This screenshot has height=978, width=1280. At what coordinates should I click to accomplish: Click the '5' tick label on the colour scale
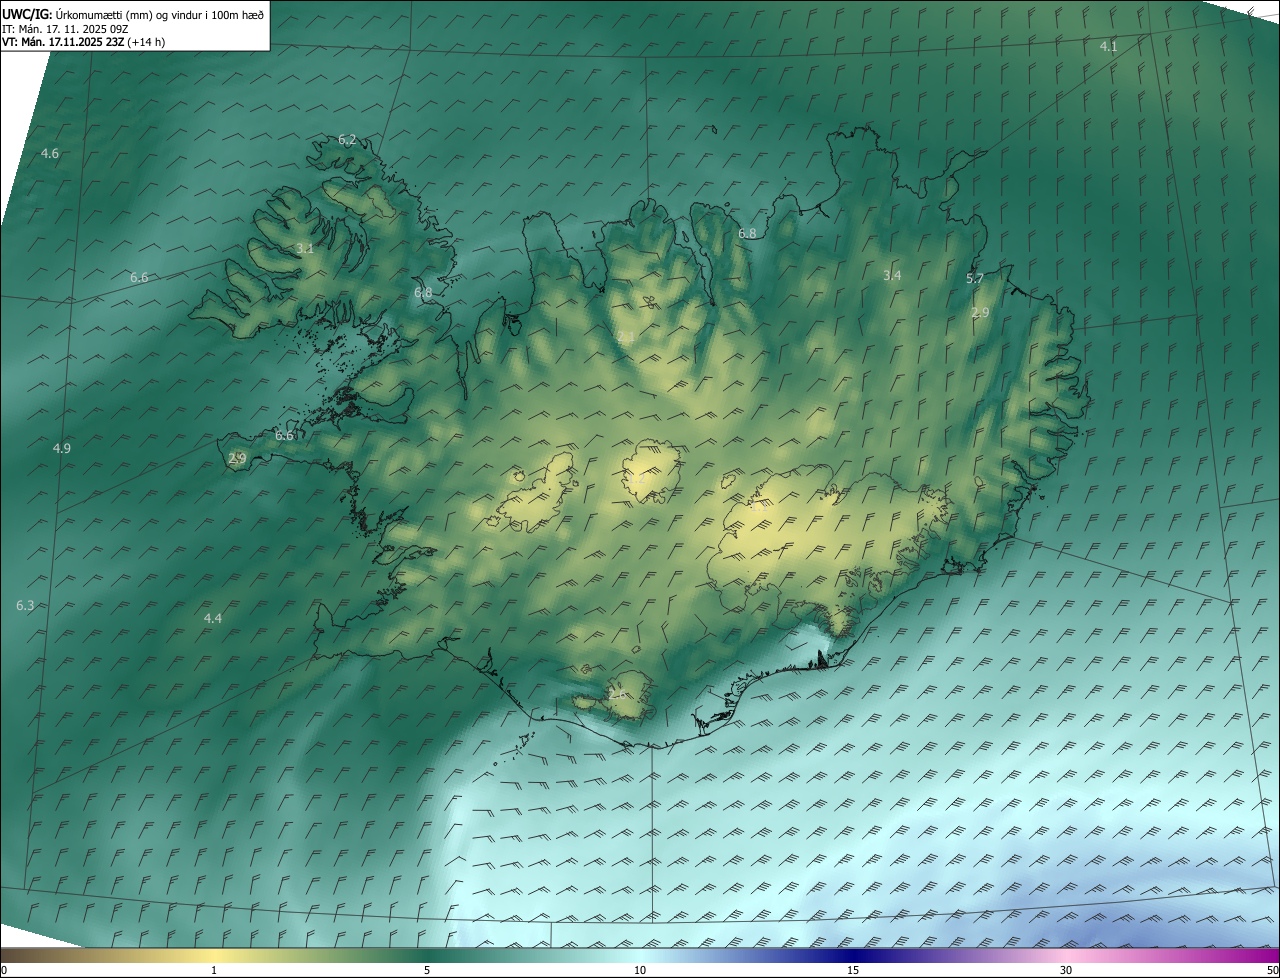click(x=427, y=970)
